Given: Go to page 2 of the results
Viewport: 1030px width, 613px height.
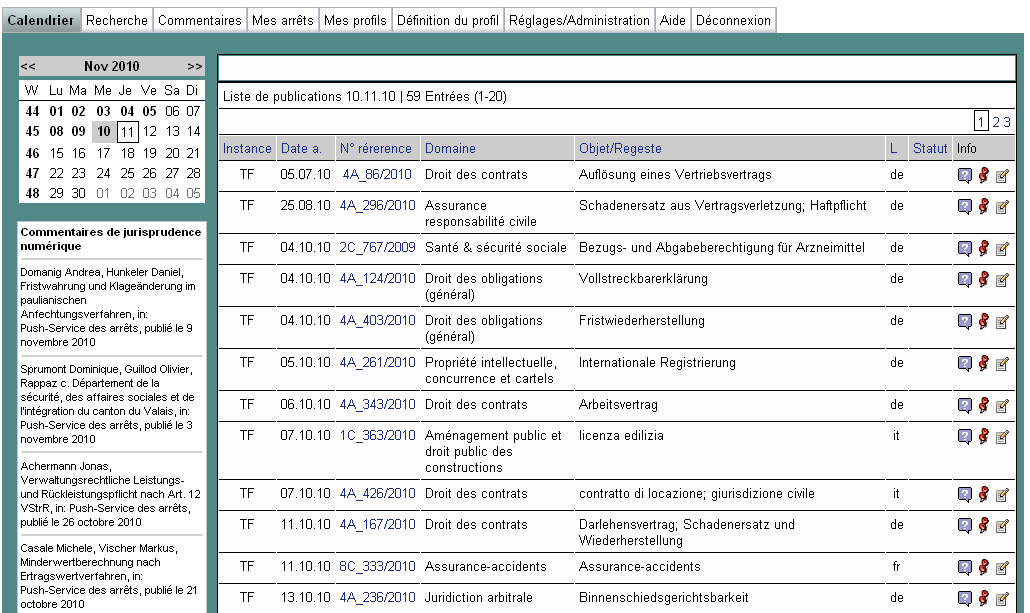Looking at the screenshot, I should [995, 122].
